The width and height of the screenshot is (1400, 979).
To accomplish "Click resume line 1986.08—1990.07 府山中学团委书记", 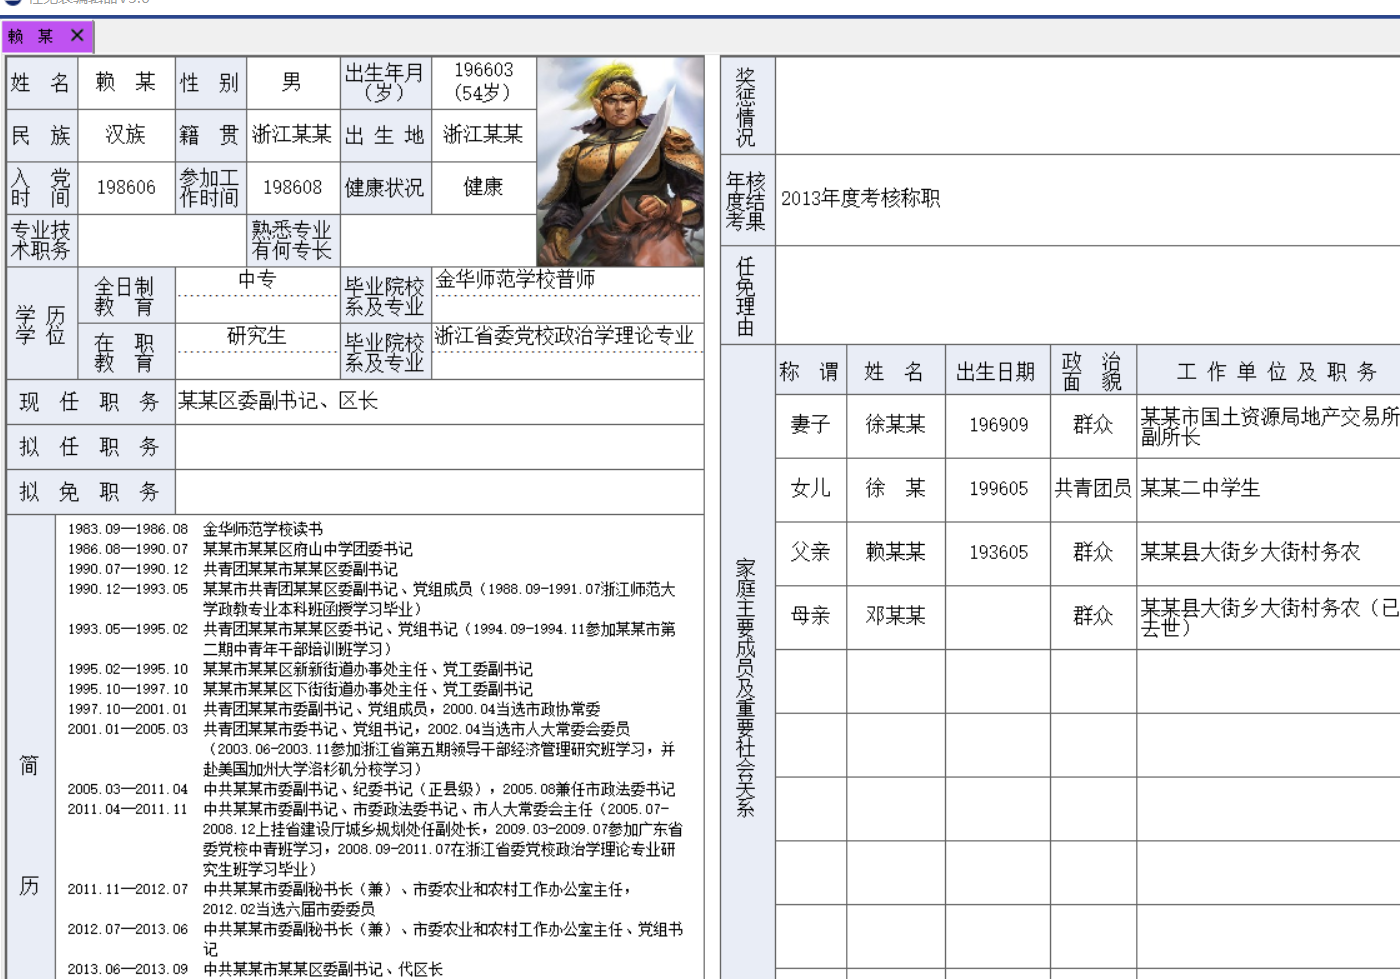I will 240,550.
